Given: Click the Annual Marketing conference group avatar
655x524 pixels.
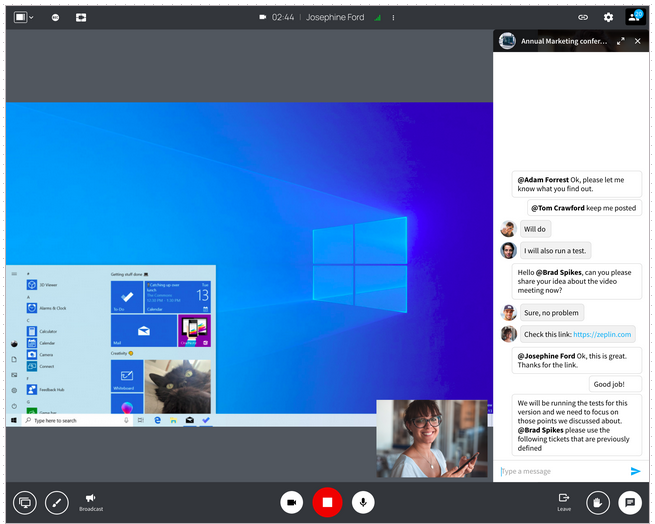Looking at the screenshot, I should 507,41.
